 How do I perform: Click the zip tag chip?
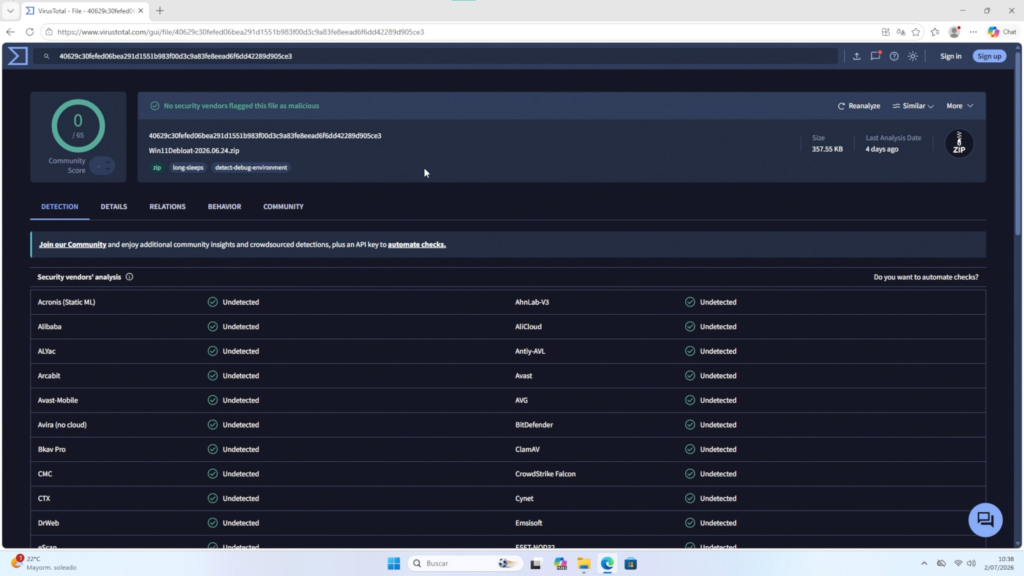157,168
